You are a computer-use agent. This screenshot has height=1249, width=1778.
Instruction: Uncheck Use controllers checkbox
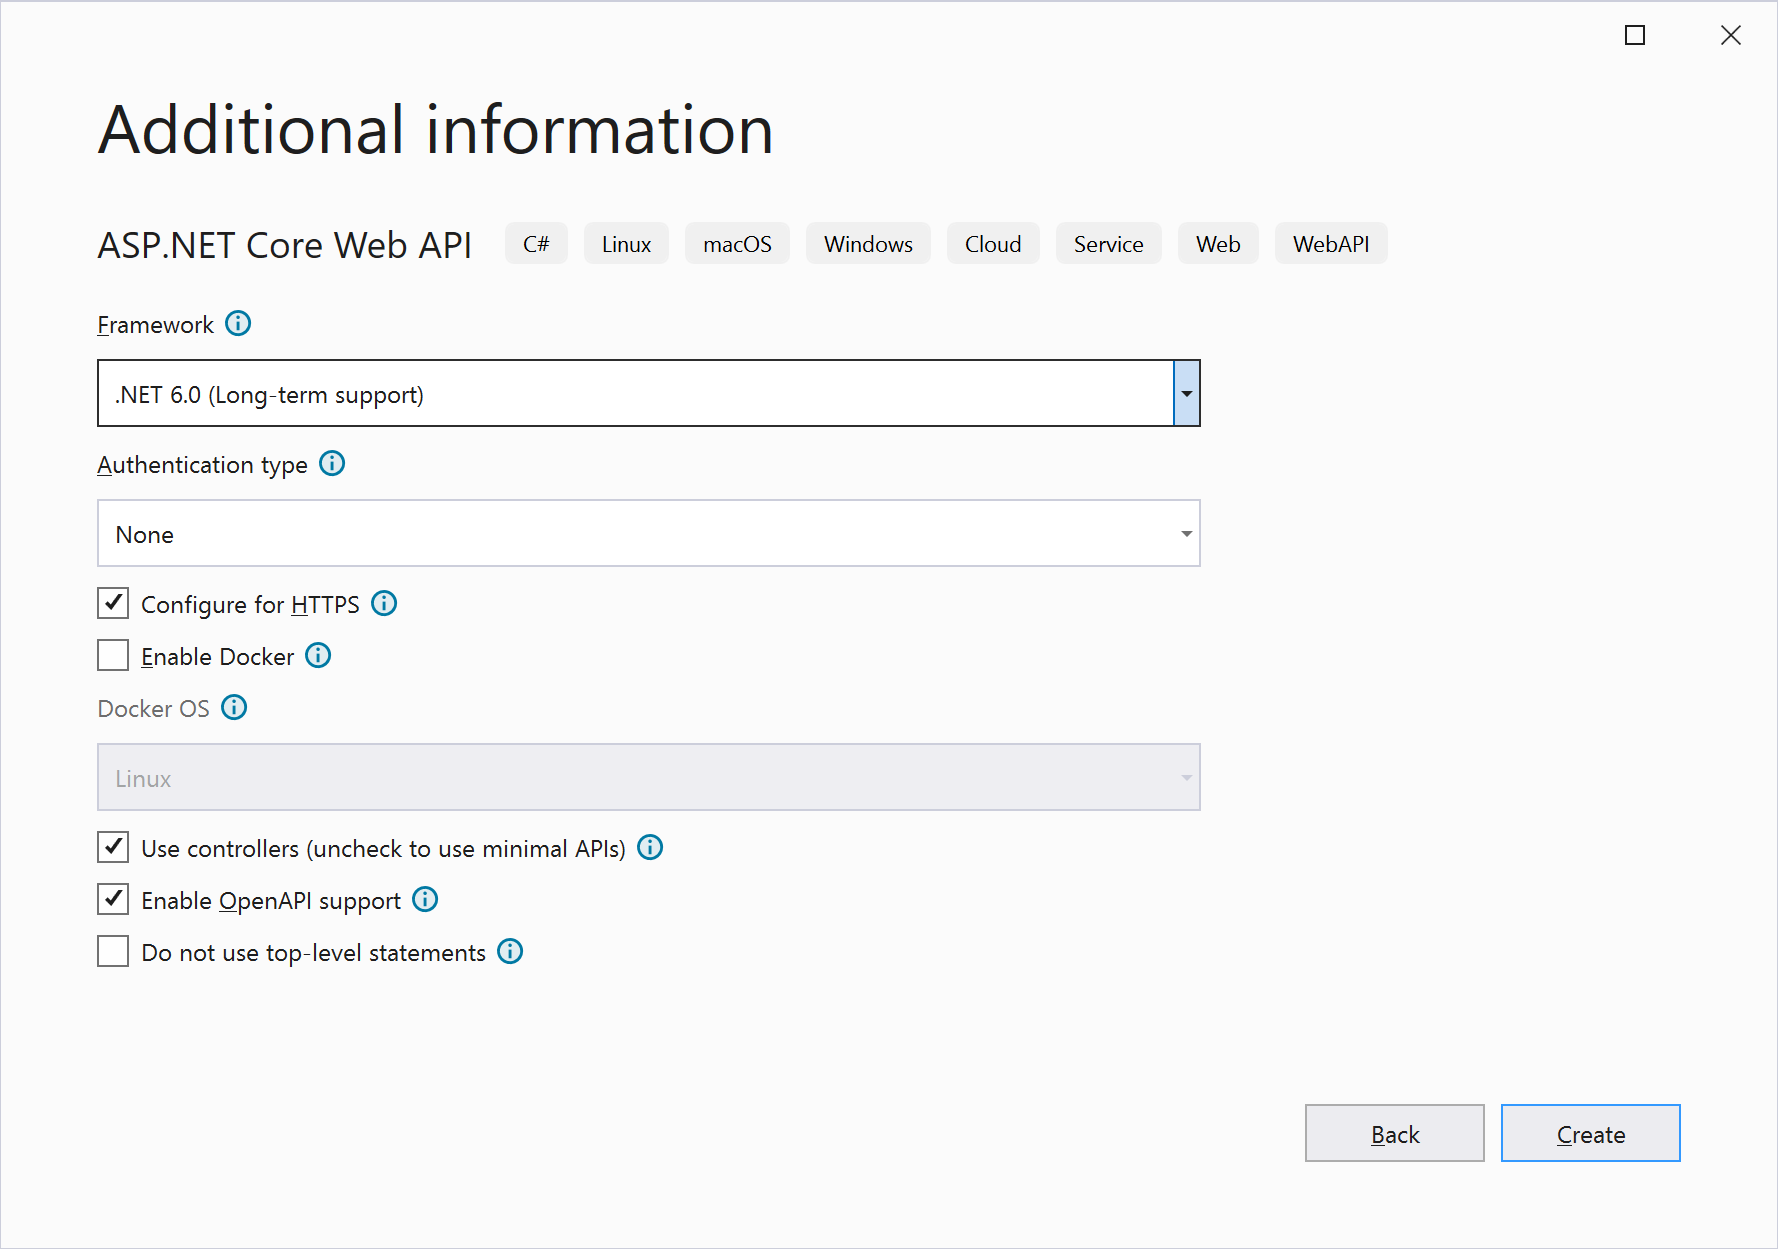click(113, 847)
